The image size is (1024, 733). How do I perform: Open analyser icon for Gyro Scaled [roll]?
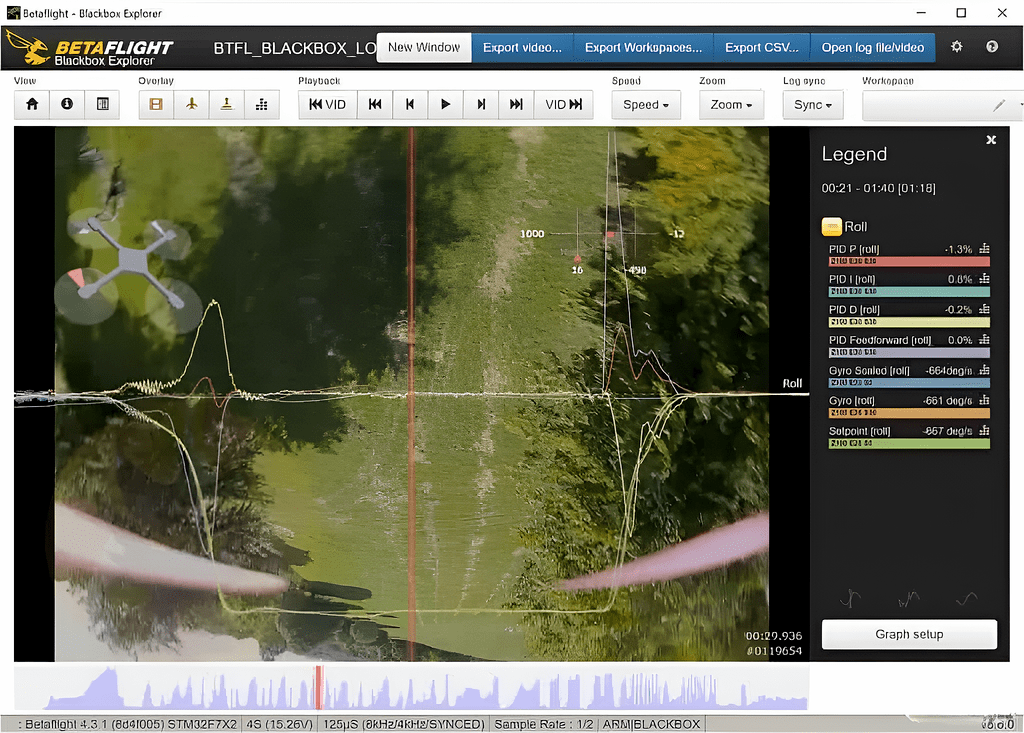(x=984, y=370)
